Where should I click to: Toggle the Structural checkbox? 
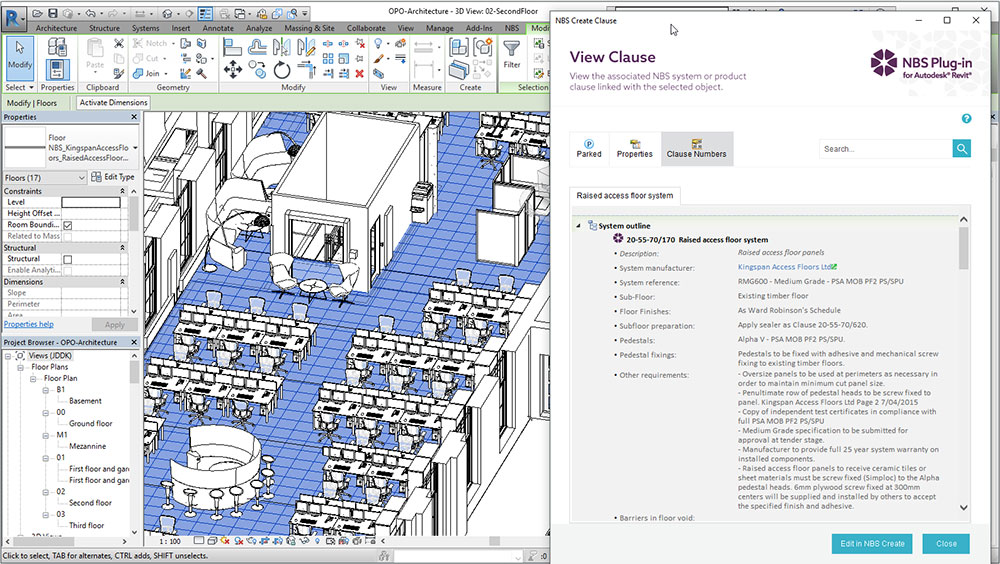[x=68, y=259]
